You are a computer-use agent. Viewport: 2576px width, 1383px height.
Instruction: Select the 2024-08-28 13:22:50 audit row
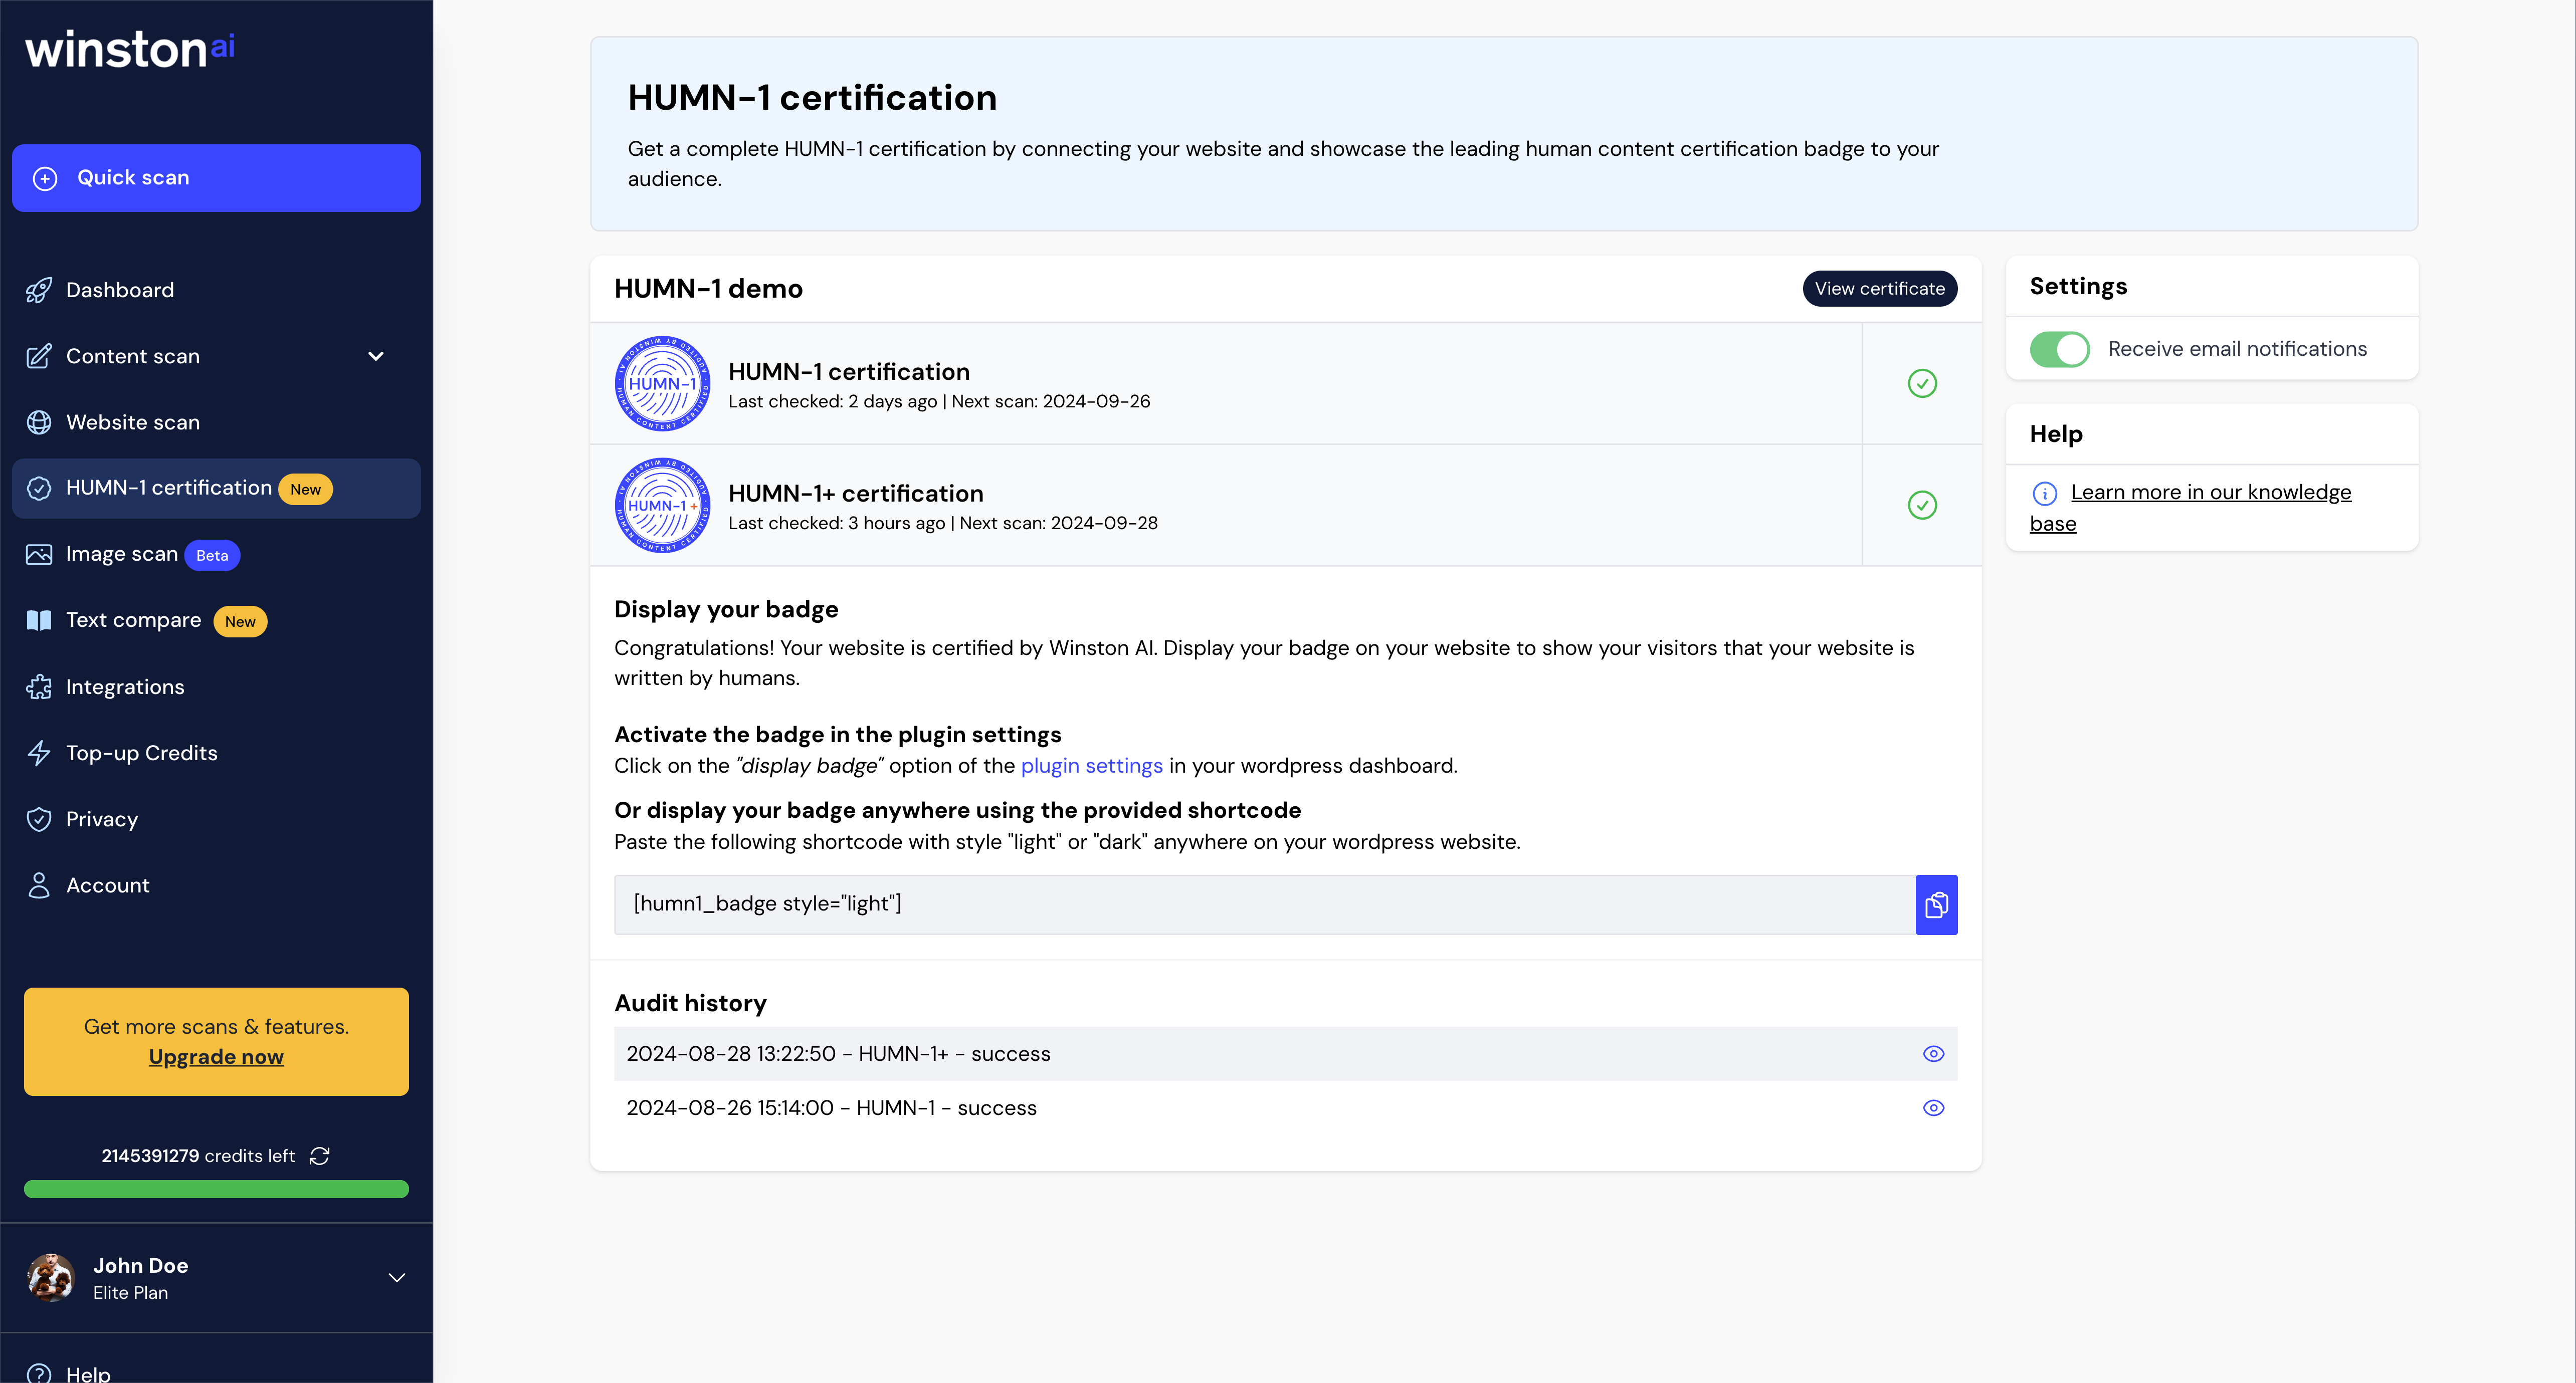pyautogui.click(x=1285, y=1054)
